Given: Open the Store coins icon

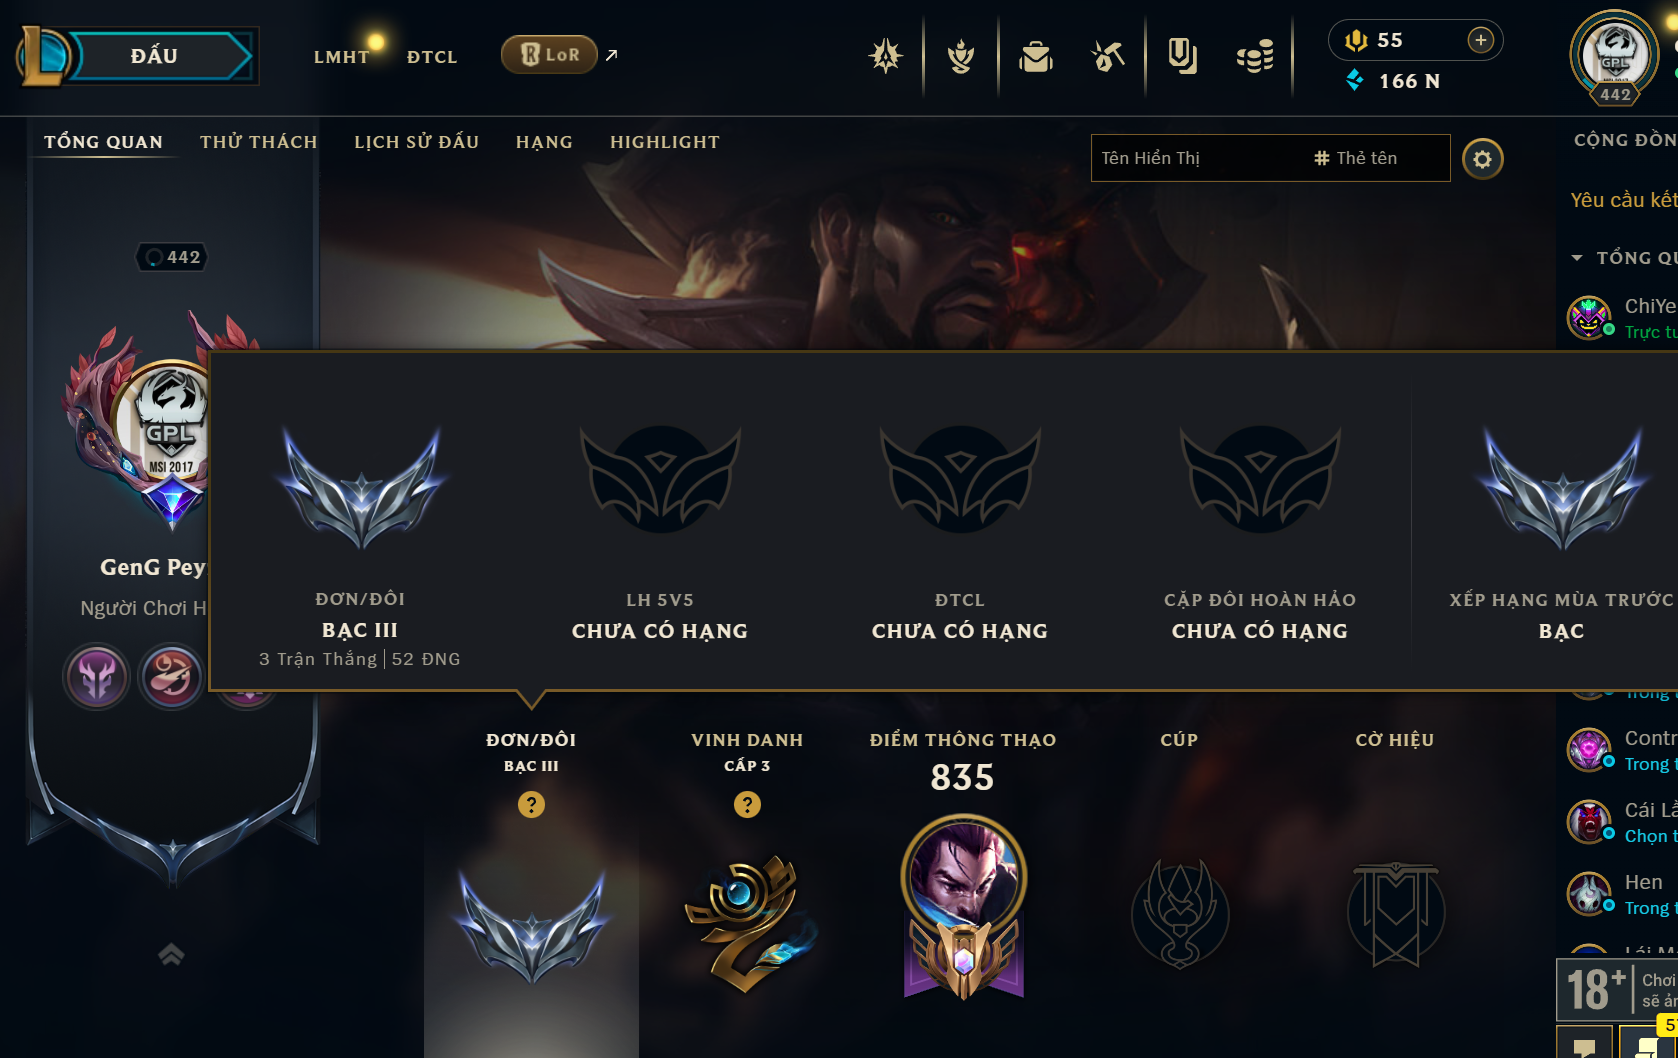Looking at the screenshot, I should coord(1255,56).
